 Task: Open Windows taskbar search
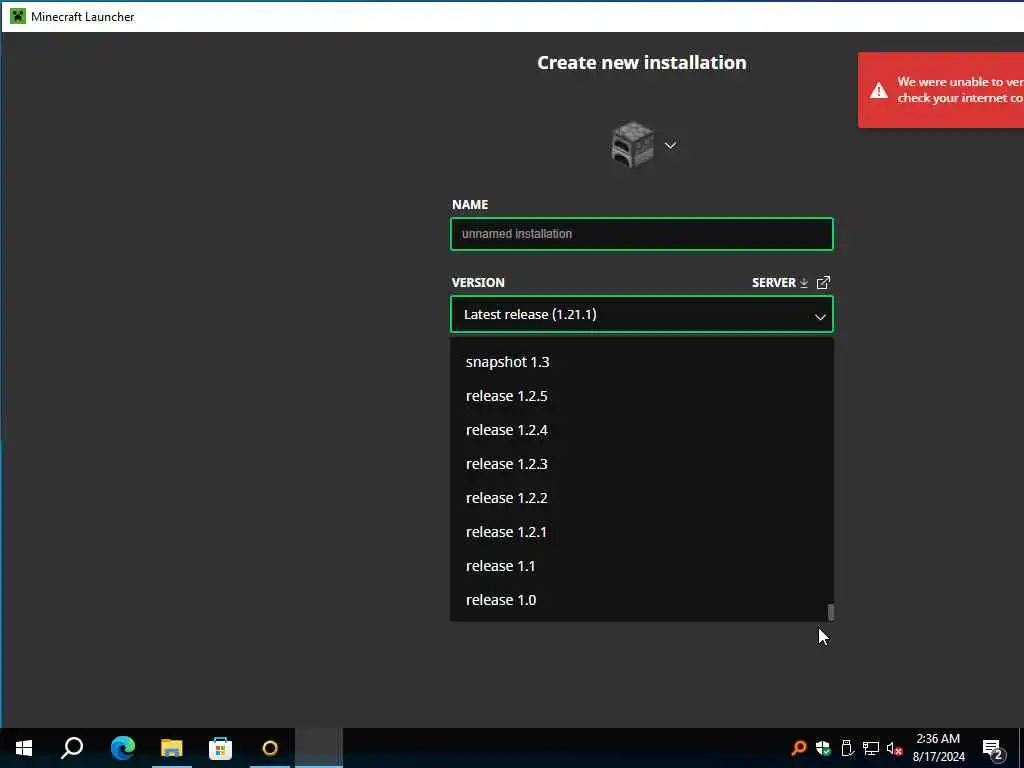coord(72,748)
